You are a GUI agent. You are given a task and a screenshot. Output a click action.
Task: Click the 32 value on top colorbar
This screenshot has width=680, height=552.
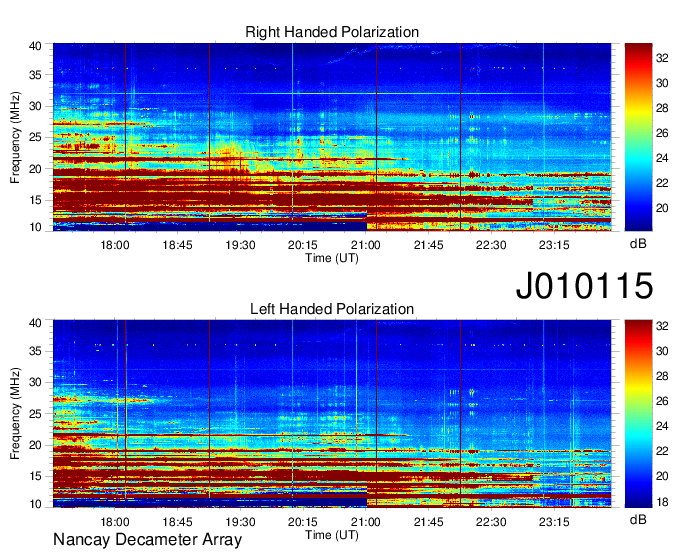coord(662,58)
